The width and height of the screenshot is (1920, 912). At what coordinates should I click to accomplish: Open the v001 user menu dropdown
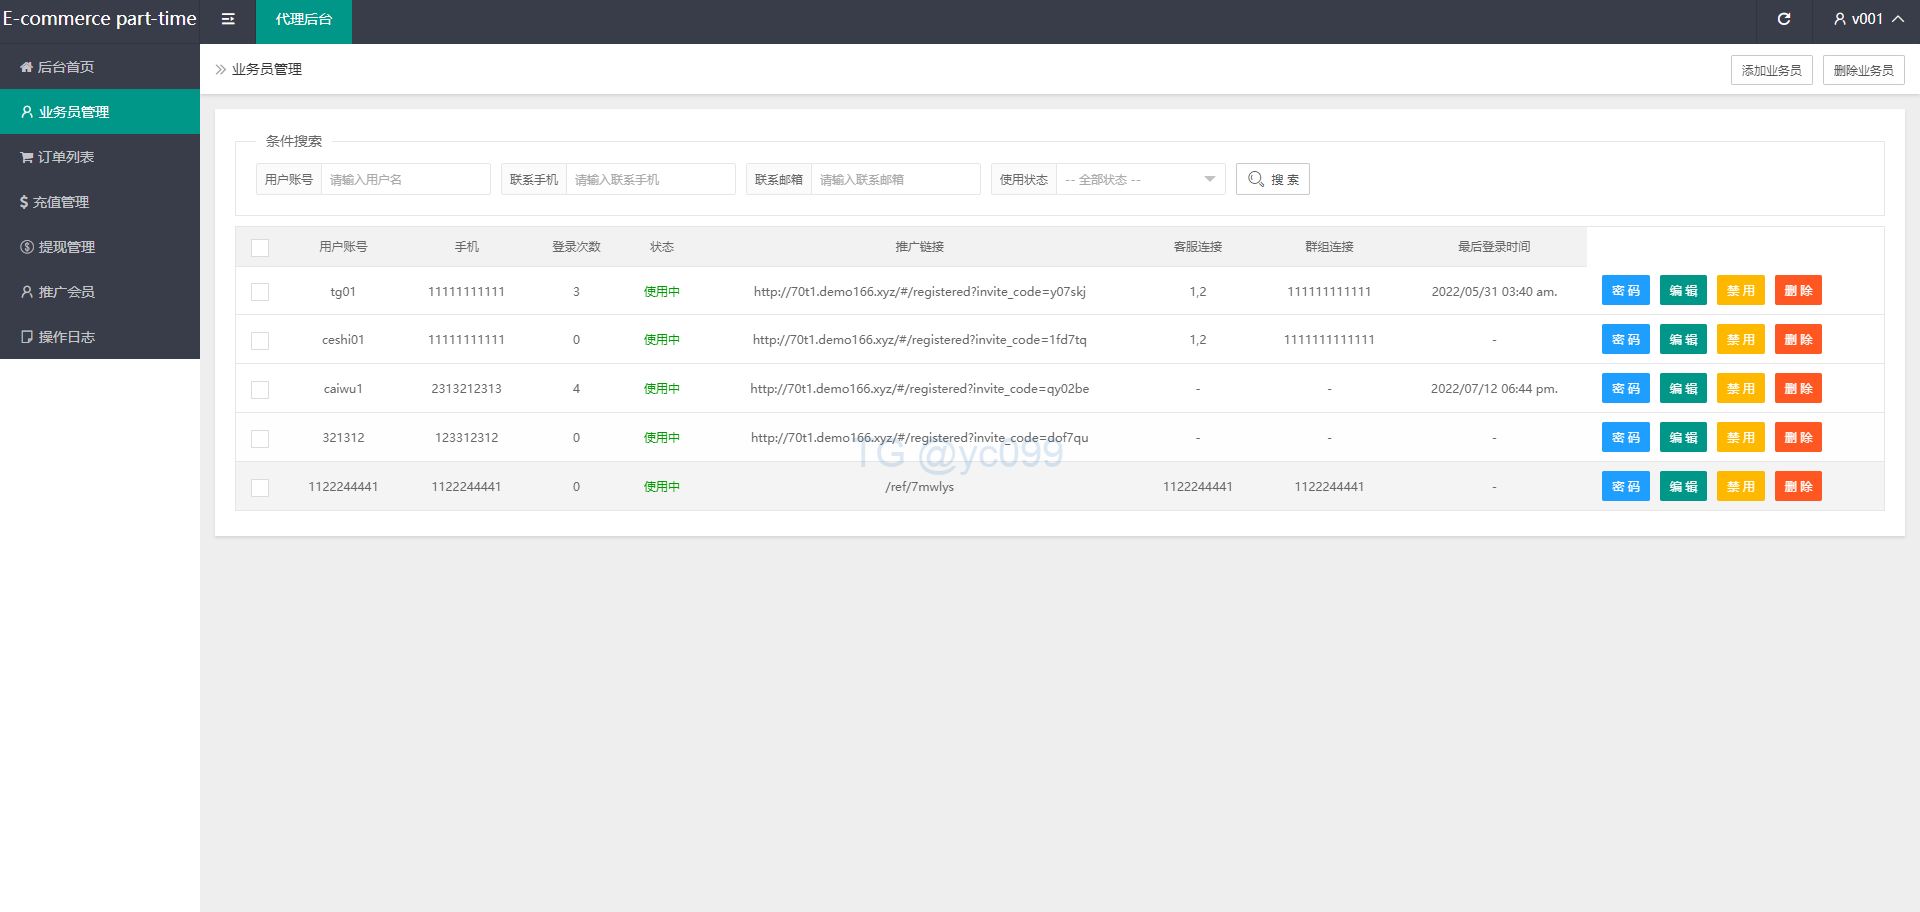coord(1867,19)
